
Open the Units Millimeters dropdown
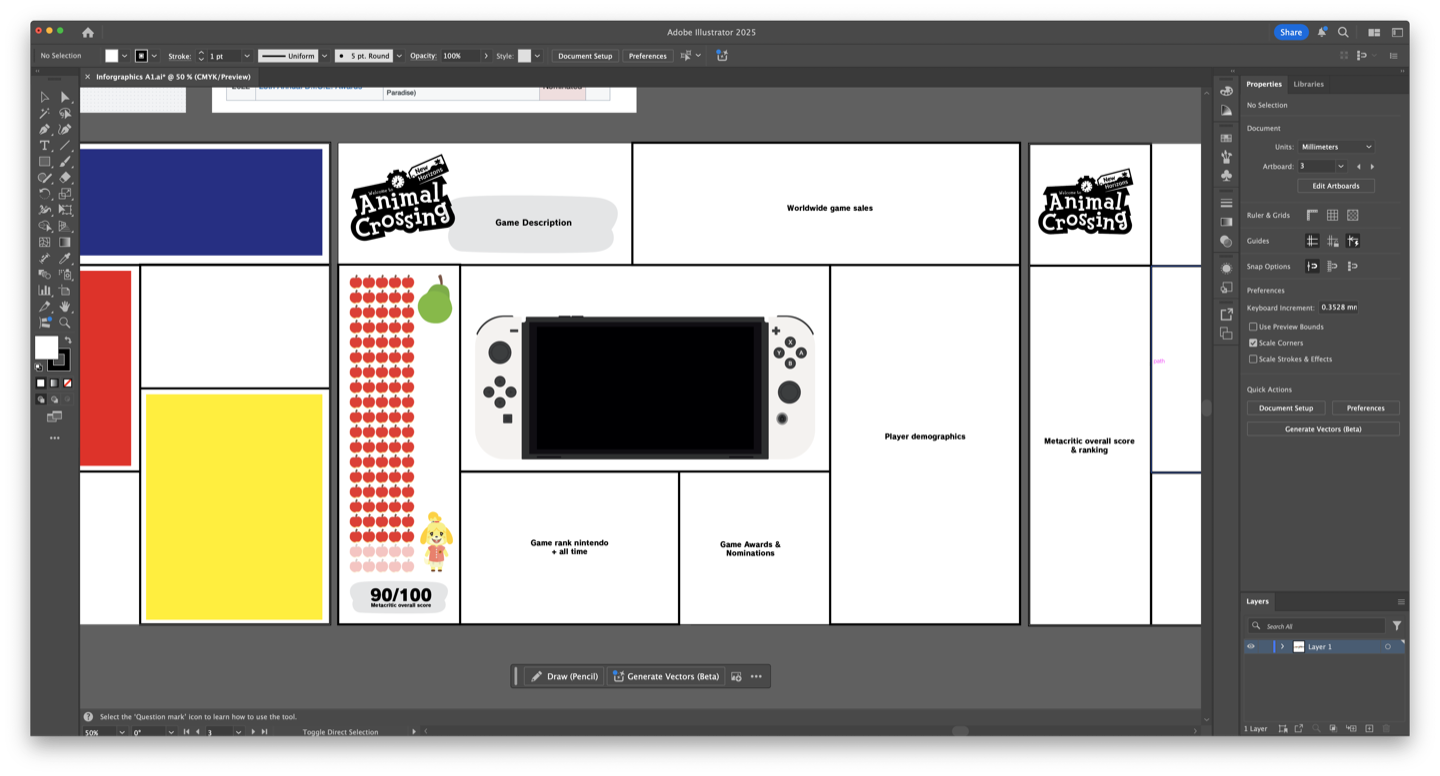[1336, 147]
